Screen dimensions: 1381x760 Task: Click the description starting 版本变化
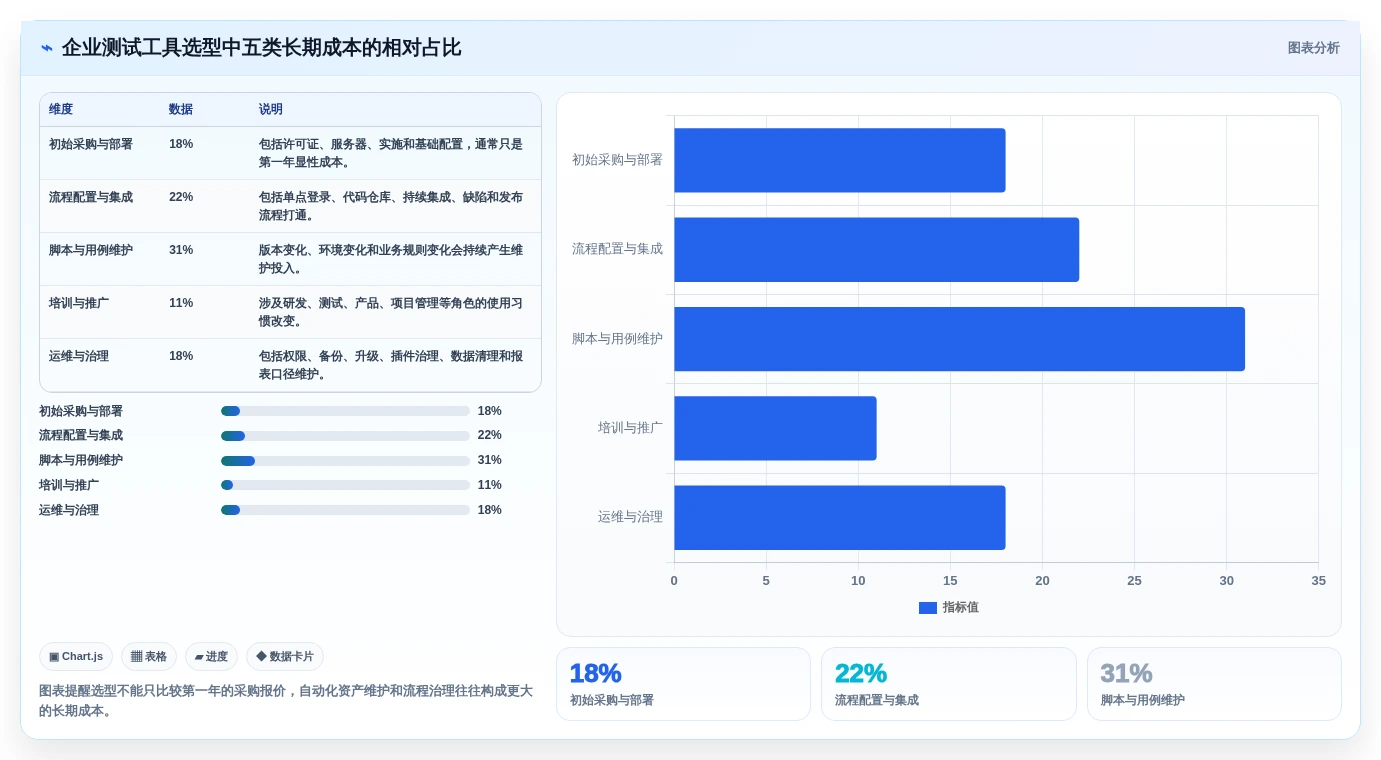click(x=391, y=259)
